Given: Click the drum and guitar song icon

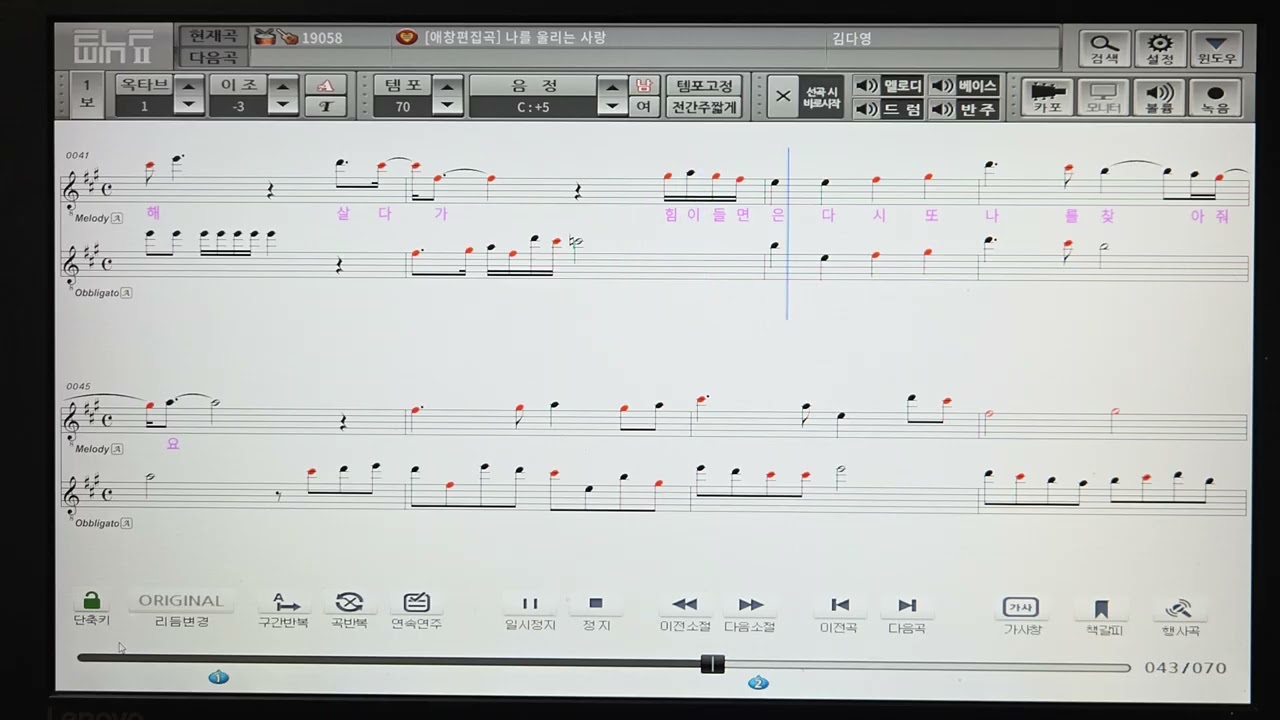Looking at the screenshot, I should [275, 38].
